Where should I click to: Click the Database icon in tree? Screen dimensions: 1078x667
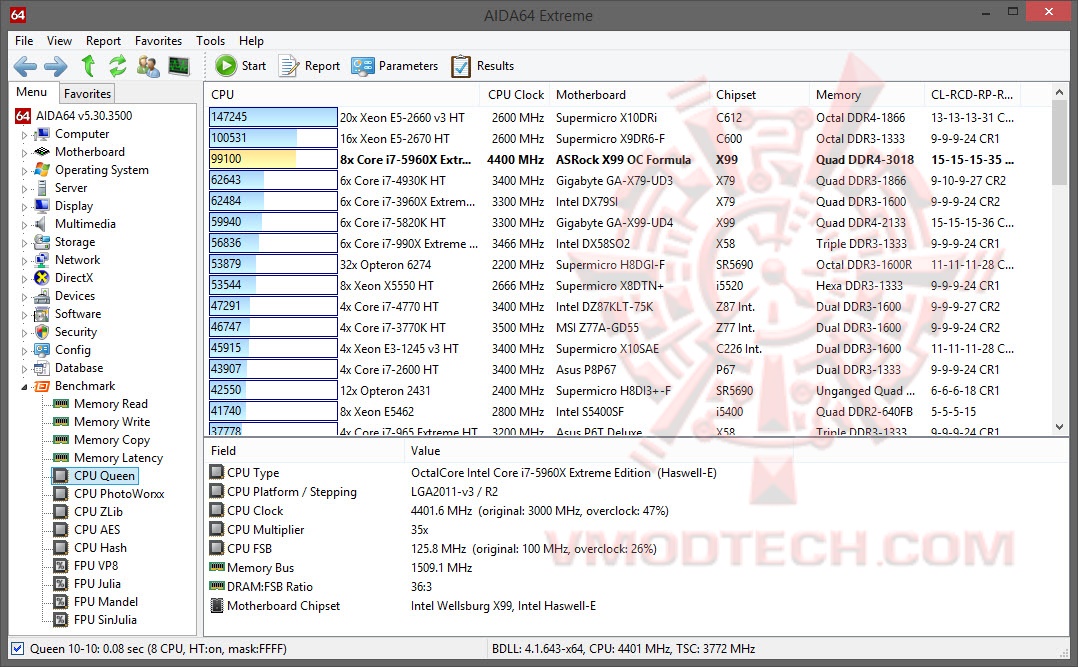tap(43, 368)
